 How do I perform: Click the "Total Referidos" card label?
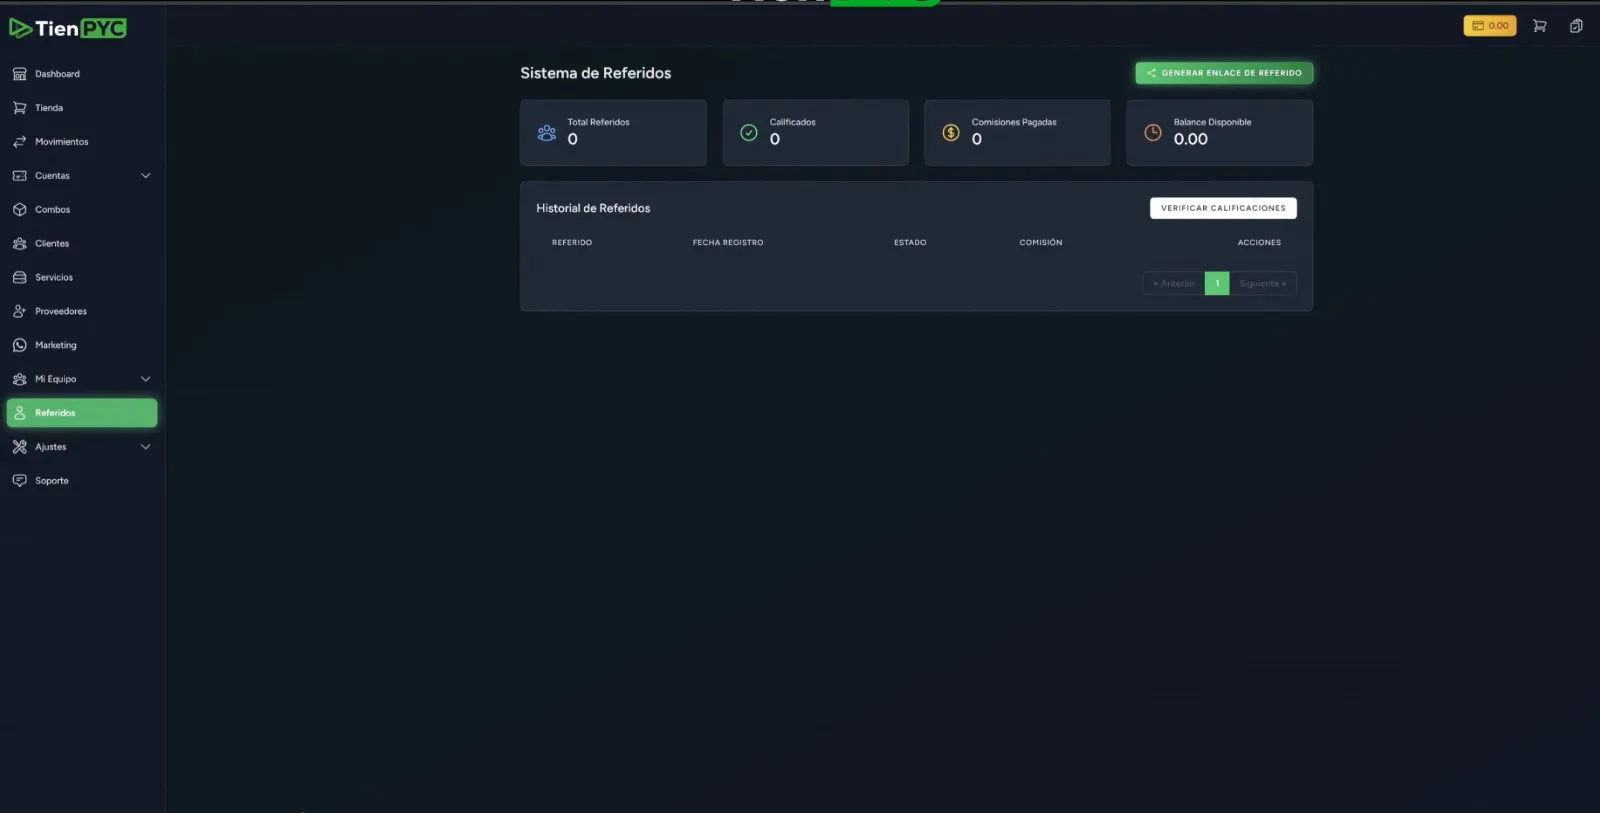[x=599, y=122]
